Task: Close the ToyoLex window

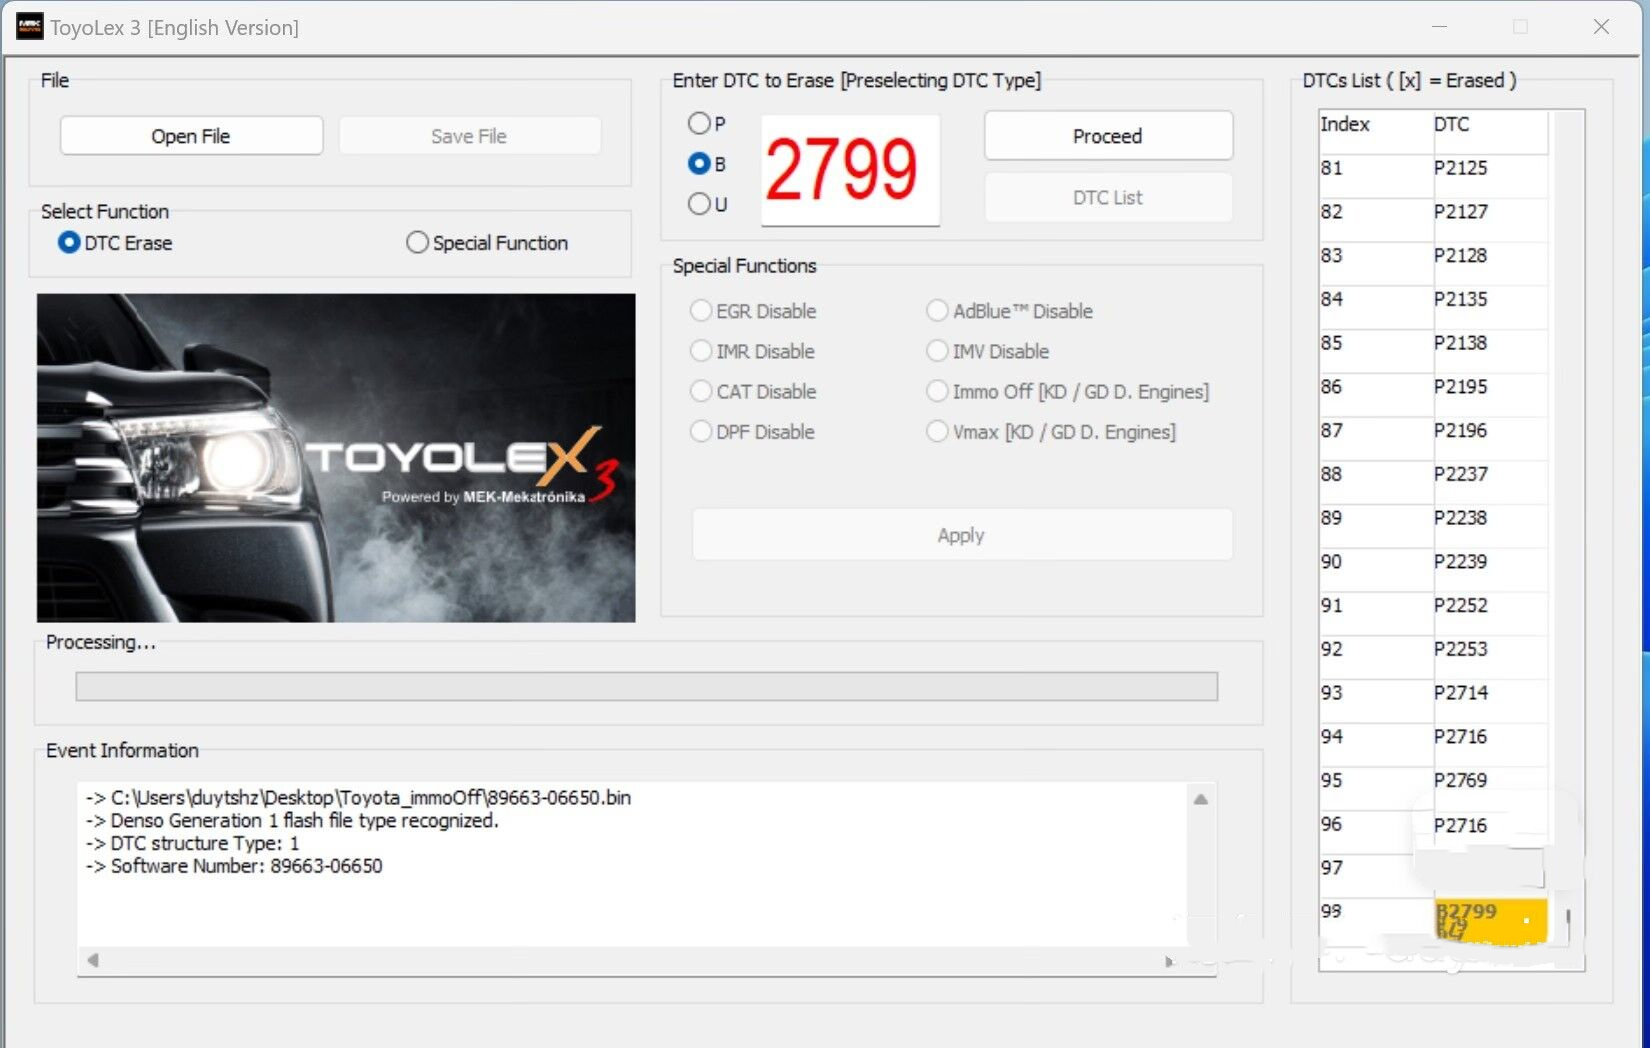Action: click(x=1601, y=27)
